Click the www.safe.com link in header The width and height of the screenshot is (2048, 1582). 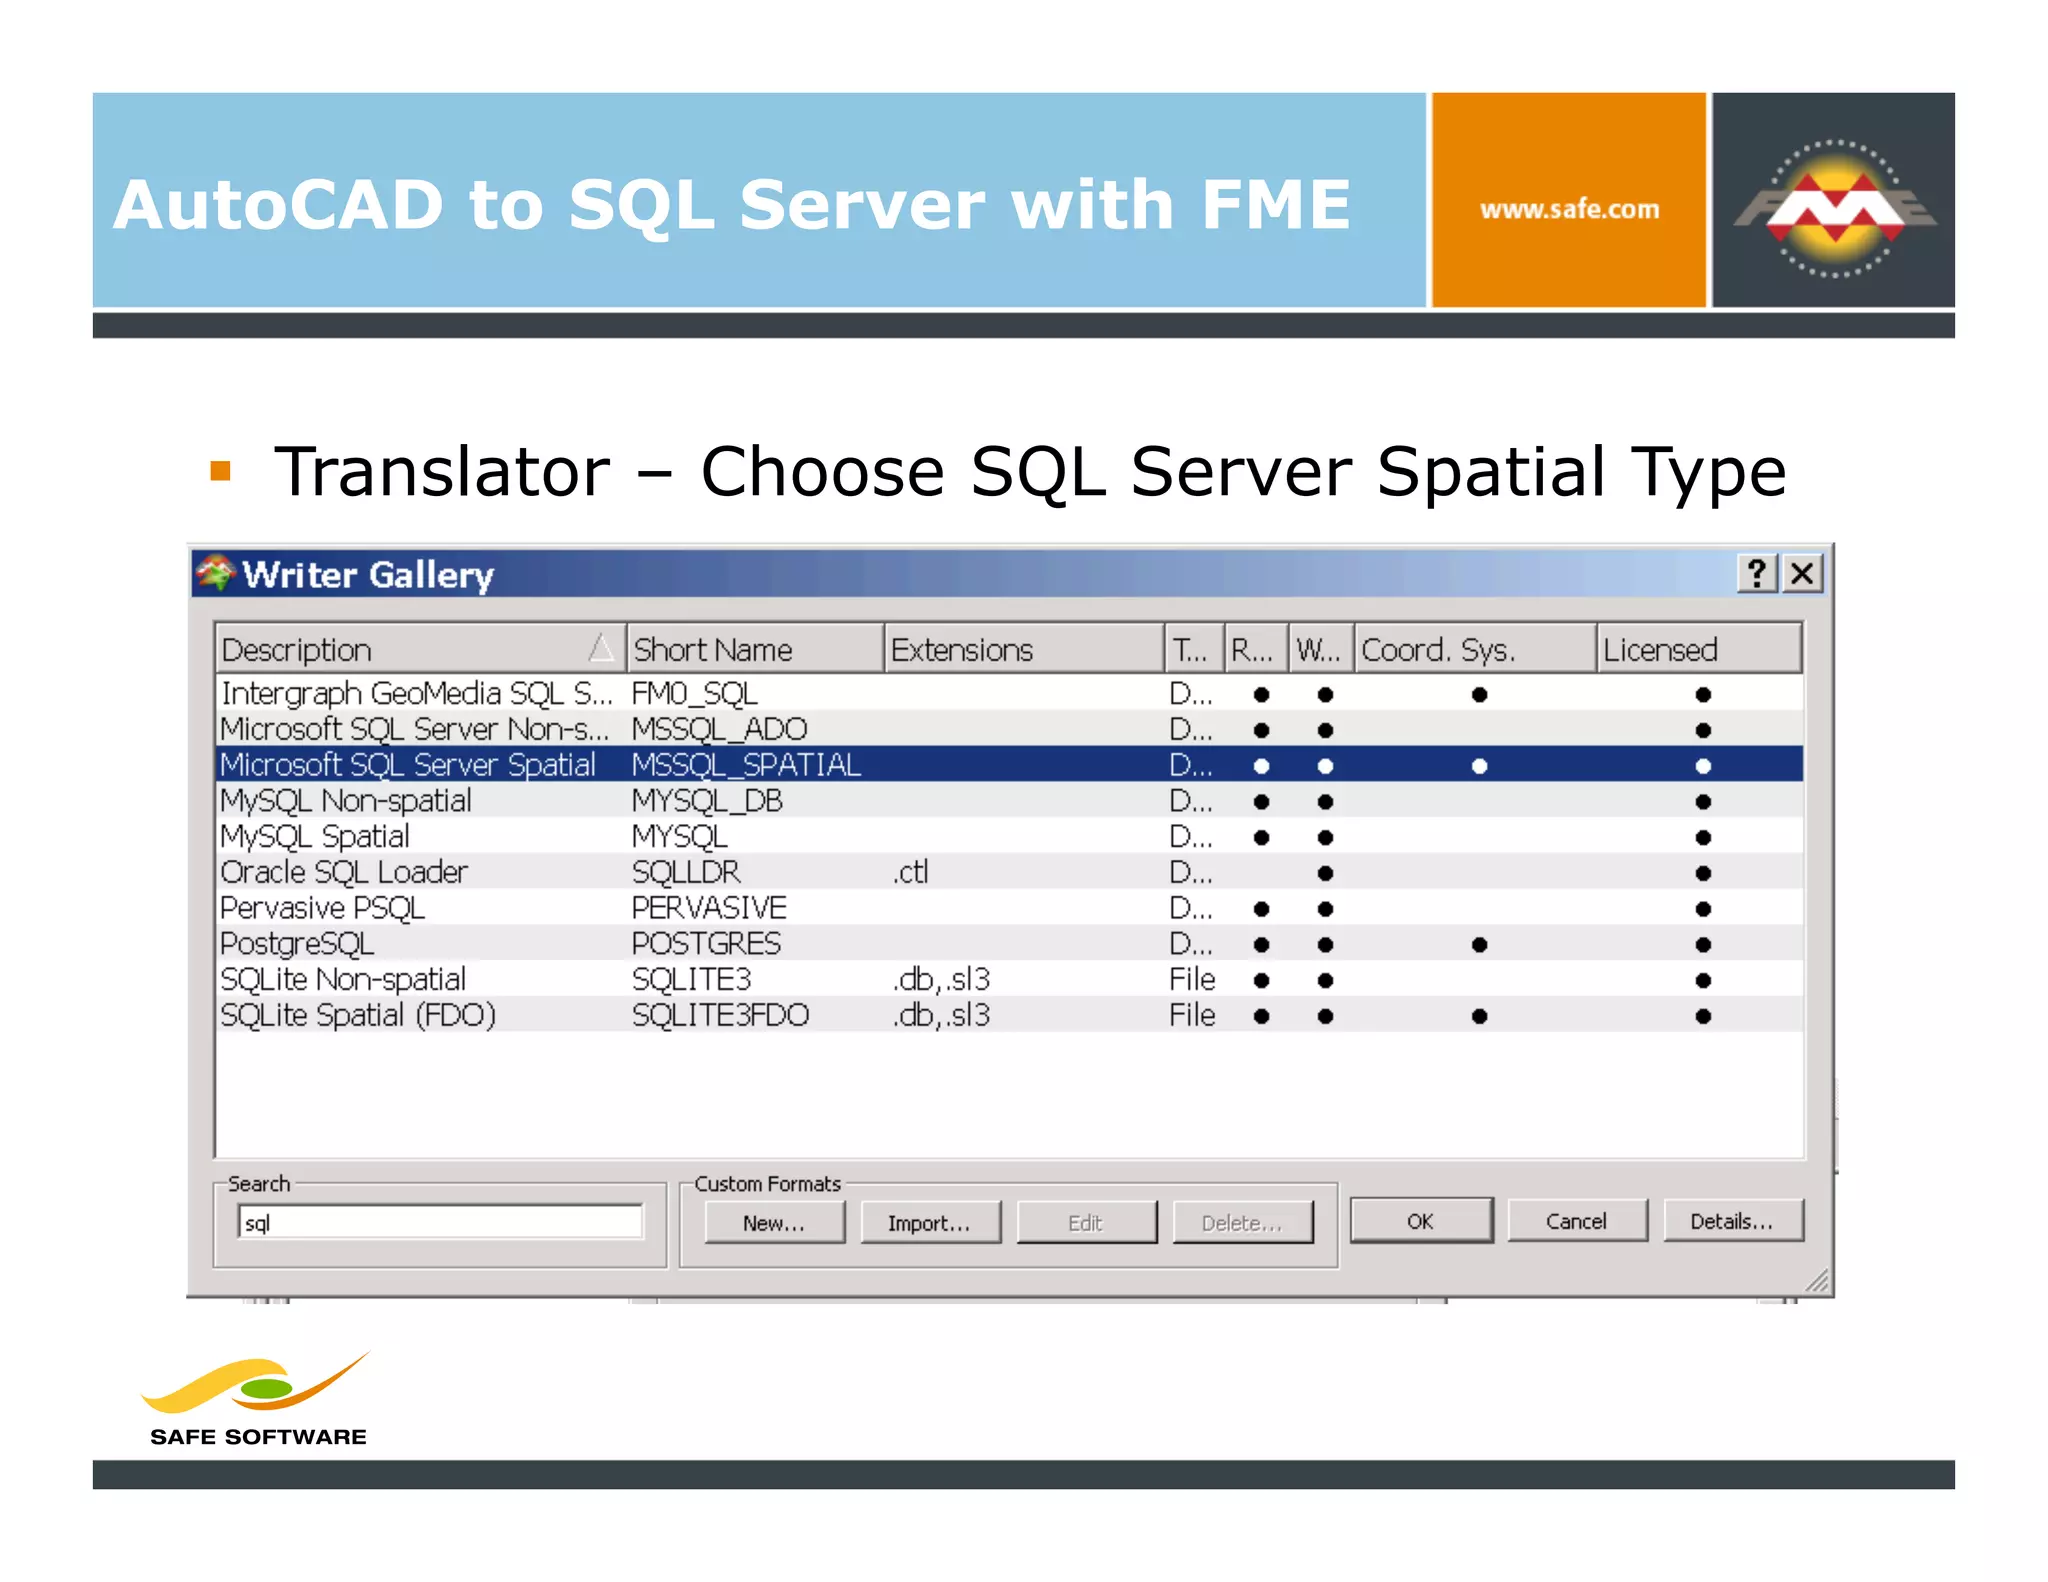(x=1569, y=209)
